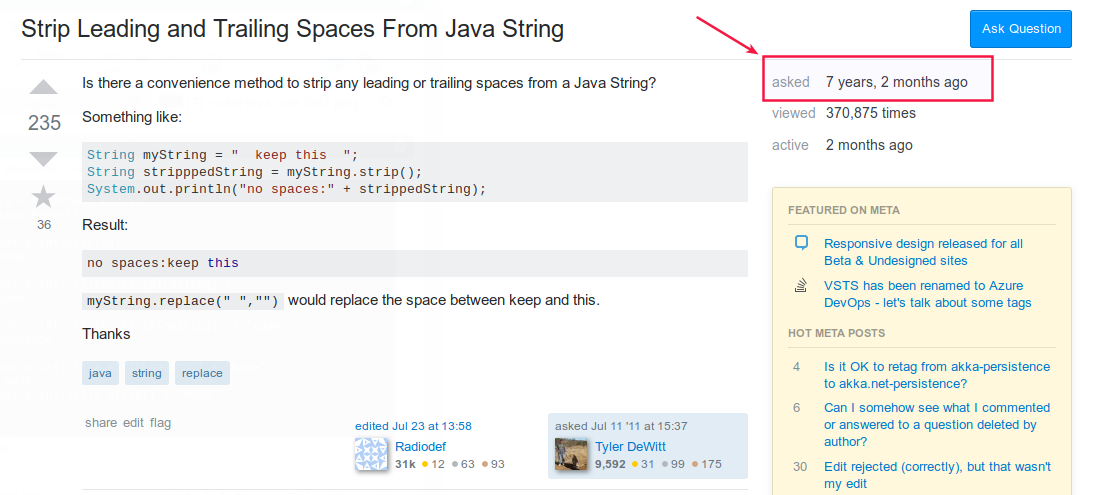Click the code line System.out.println
1102x495 pixels.
click(x=287, y=189)
